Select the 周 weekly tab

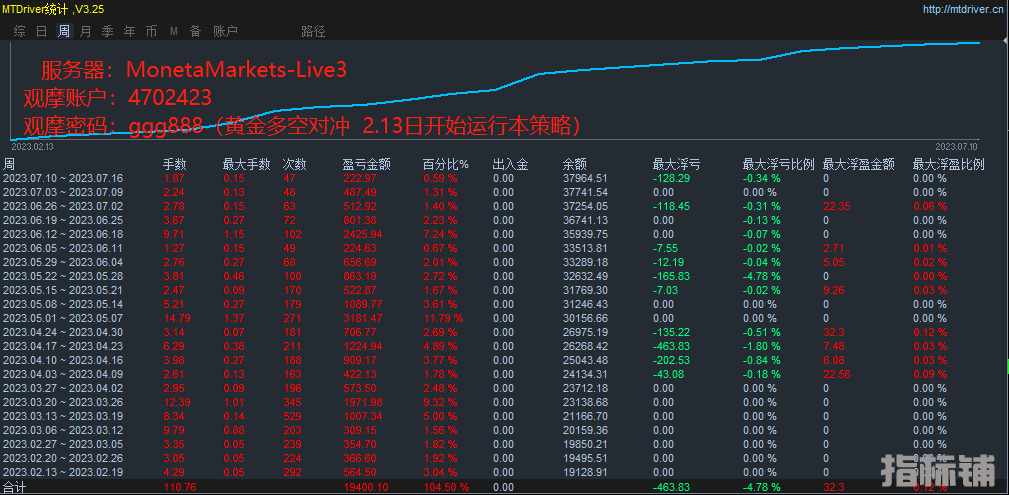pos(64,31)
